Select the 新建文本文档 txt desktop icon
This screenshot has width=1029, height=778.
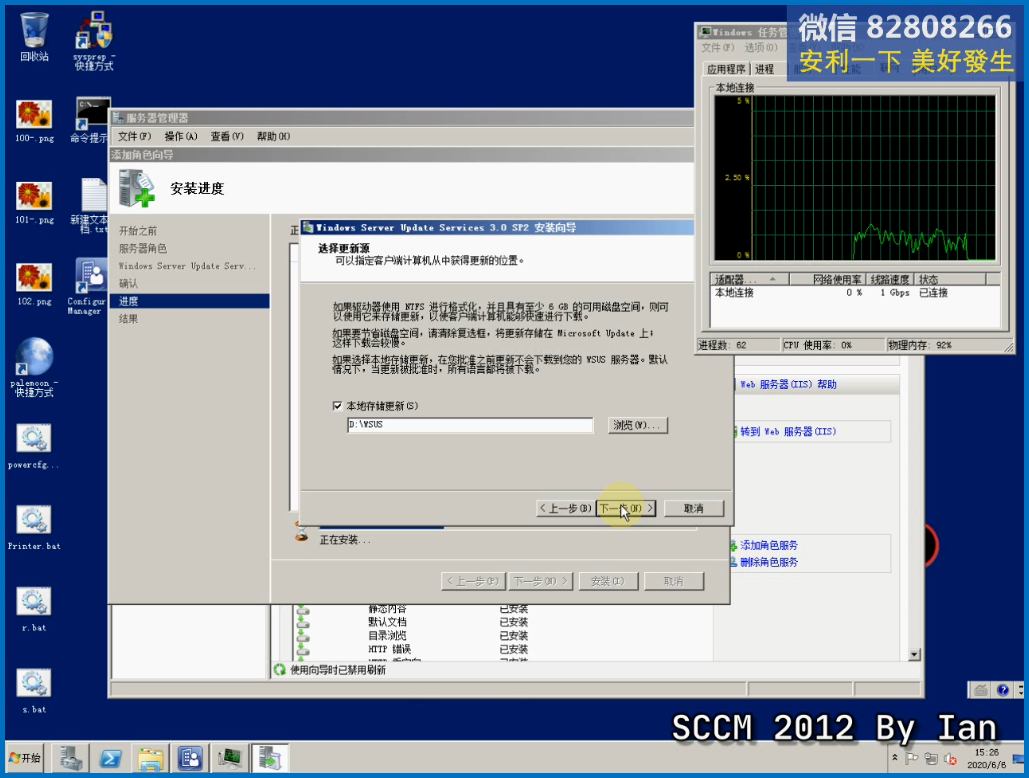tap(91, 205)
